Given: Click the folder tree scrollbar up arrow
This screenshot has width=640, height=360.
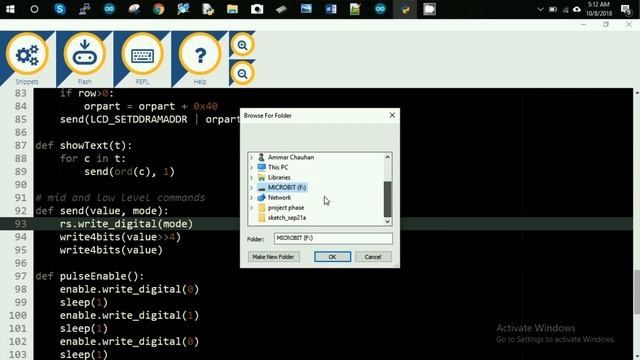Looking at the screenshot, I should (x=388, y=157).
